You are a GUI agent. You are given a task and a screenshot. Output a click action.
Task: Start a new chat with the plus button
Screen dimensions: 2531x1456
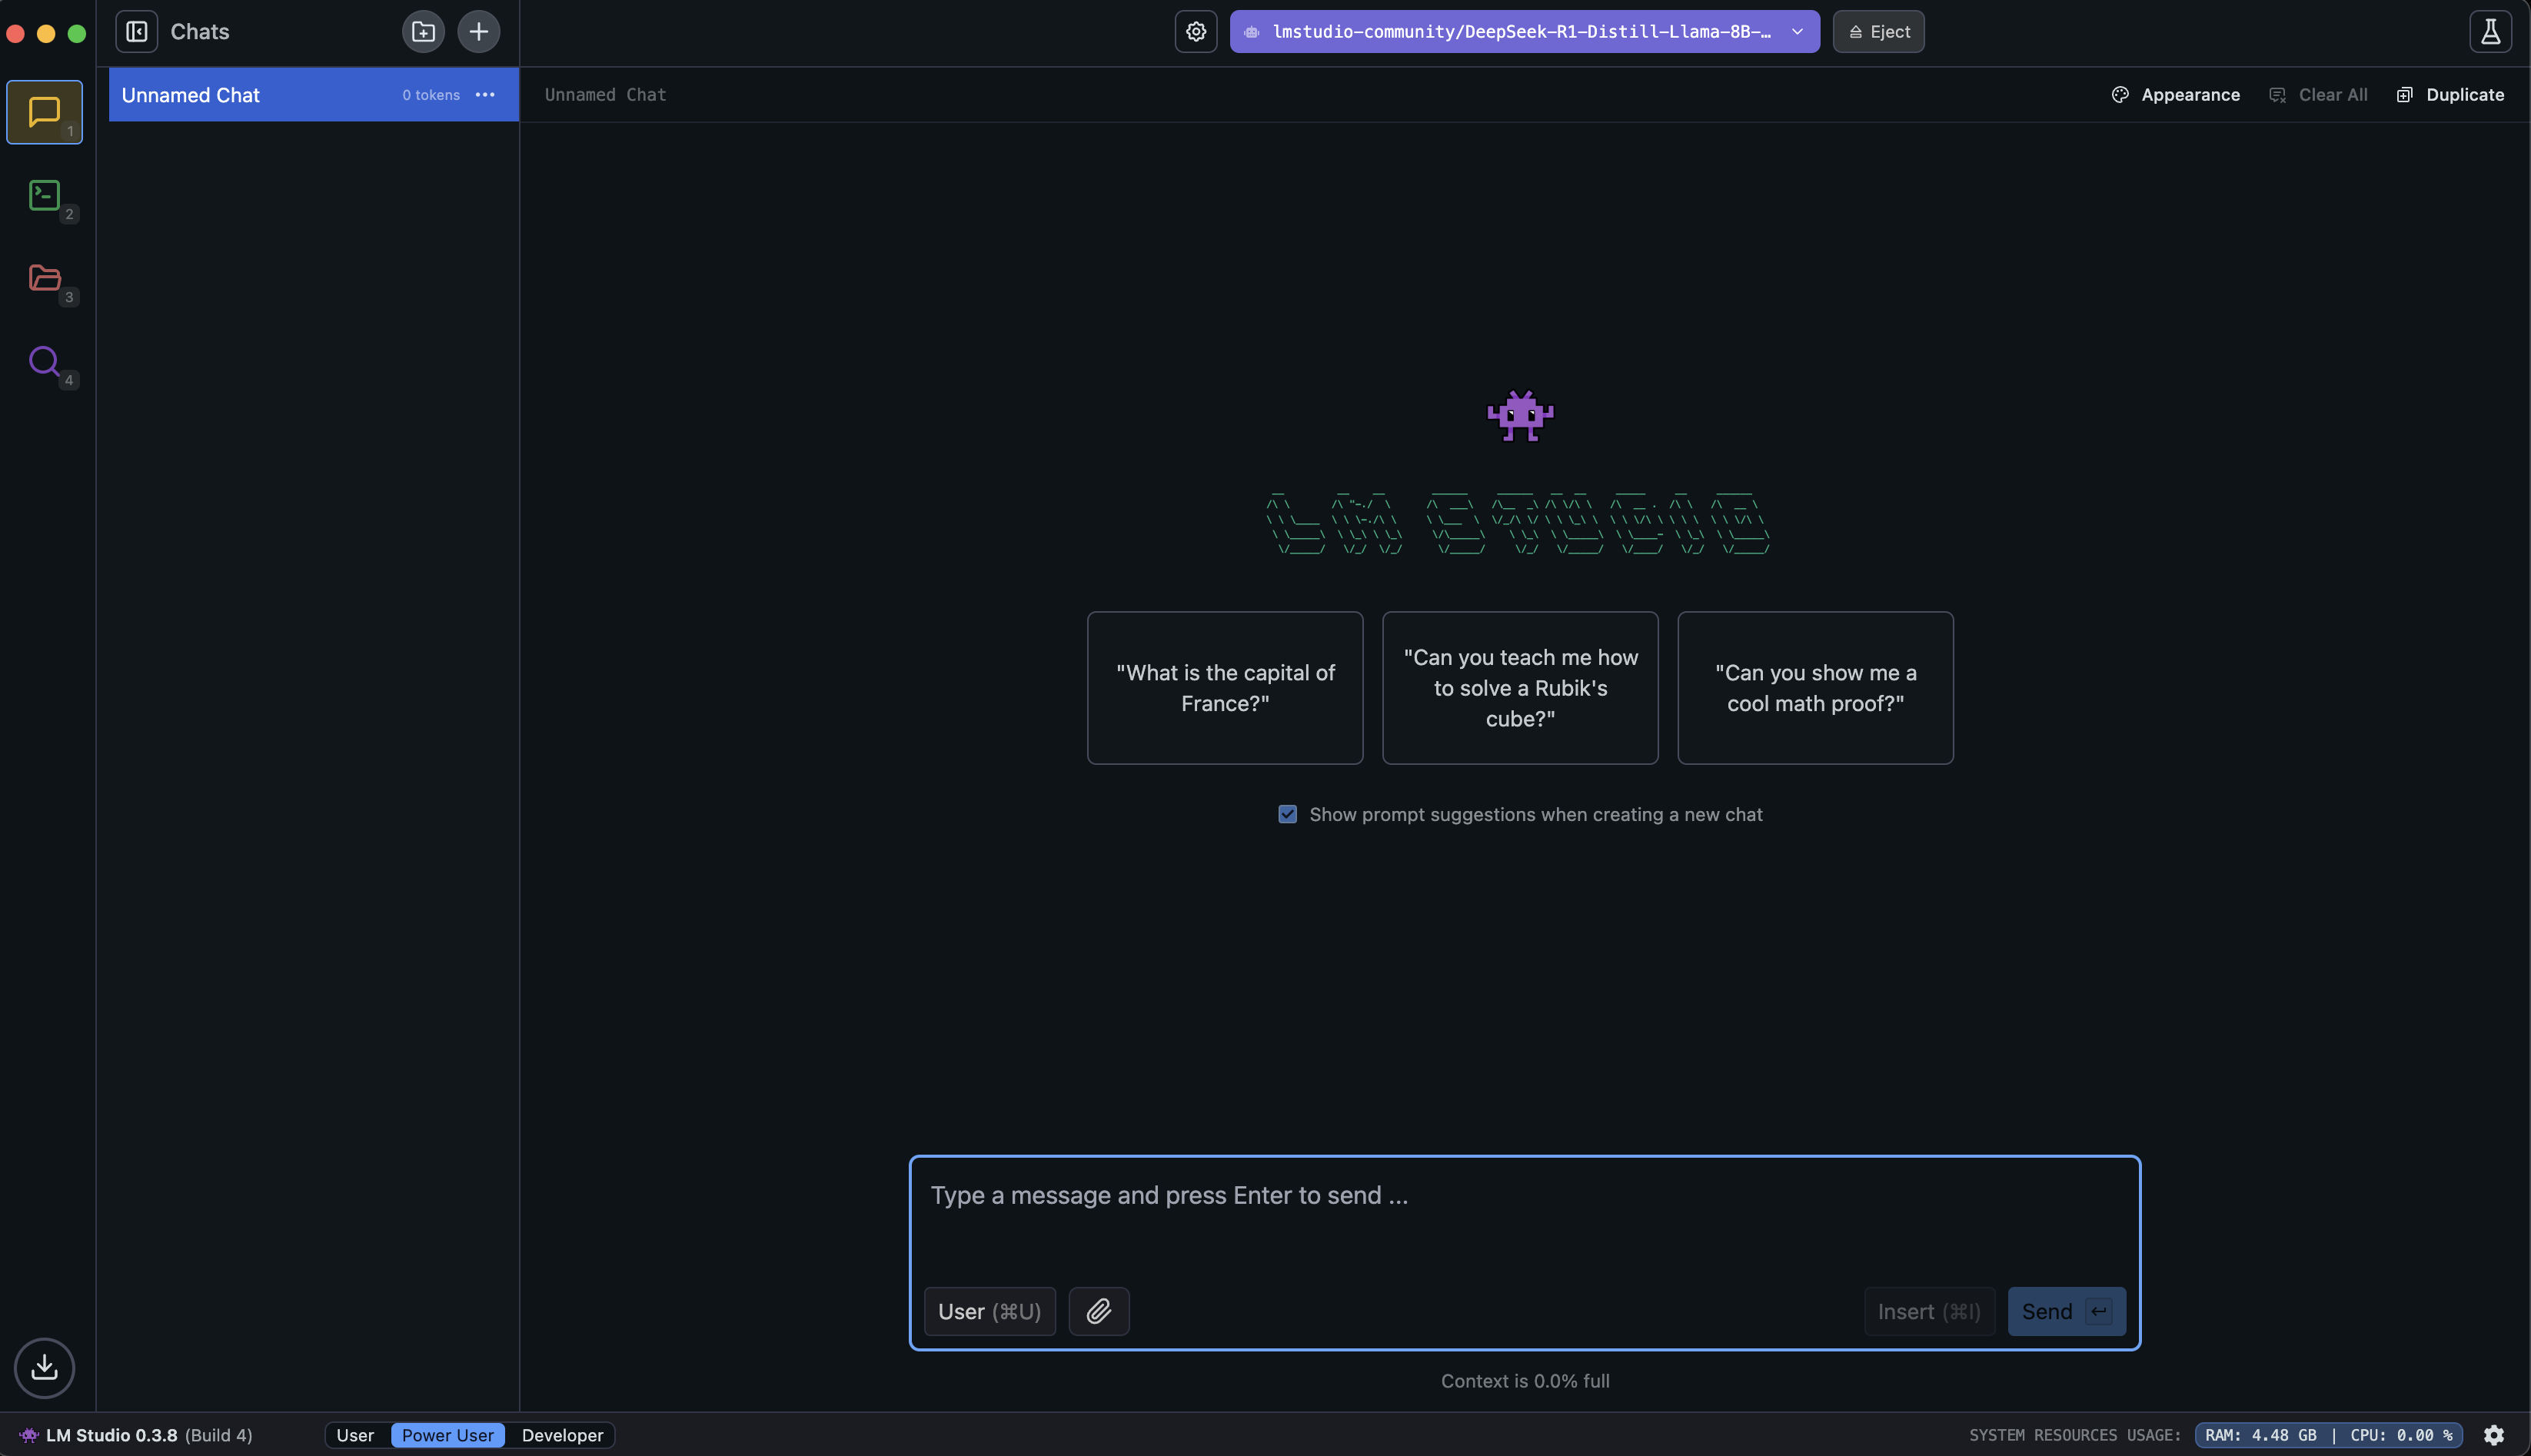pyautogui.click(x=479, y=31)
